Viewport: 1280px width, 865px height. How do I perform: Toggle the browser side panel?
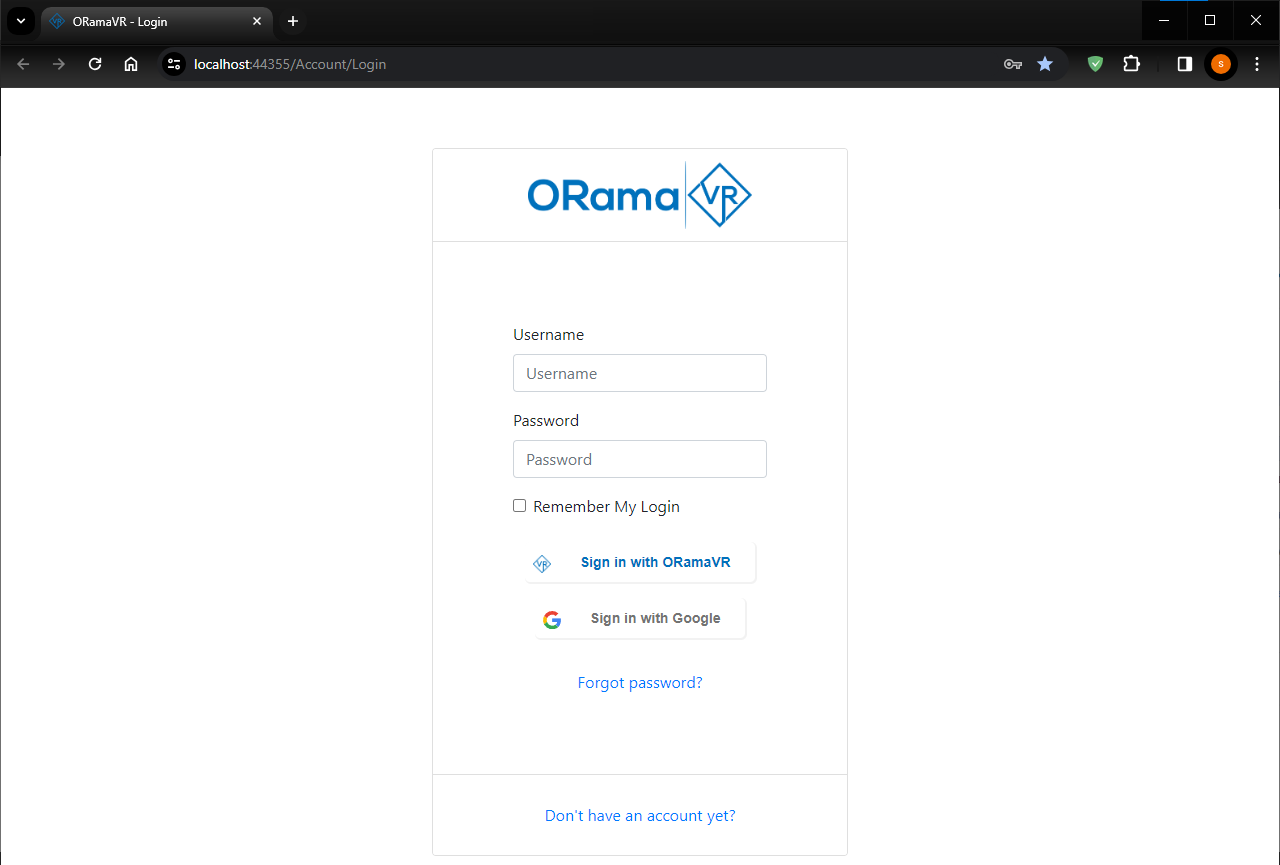pos(1185,64)
